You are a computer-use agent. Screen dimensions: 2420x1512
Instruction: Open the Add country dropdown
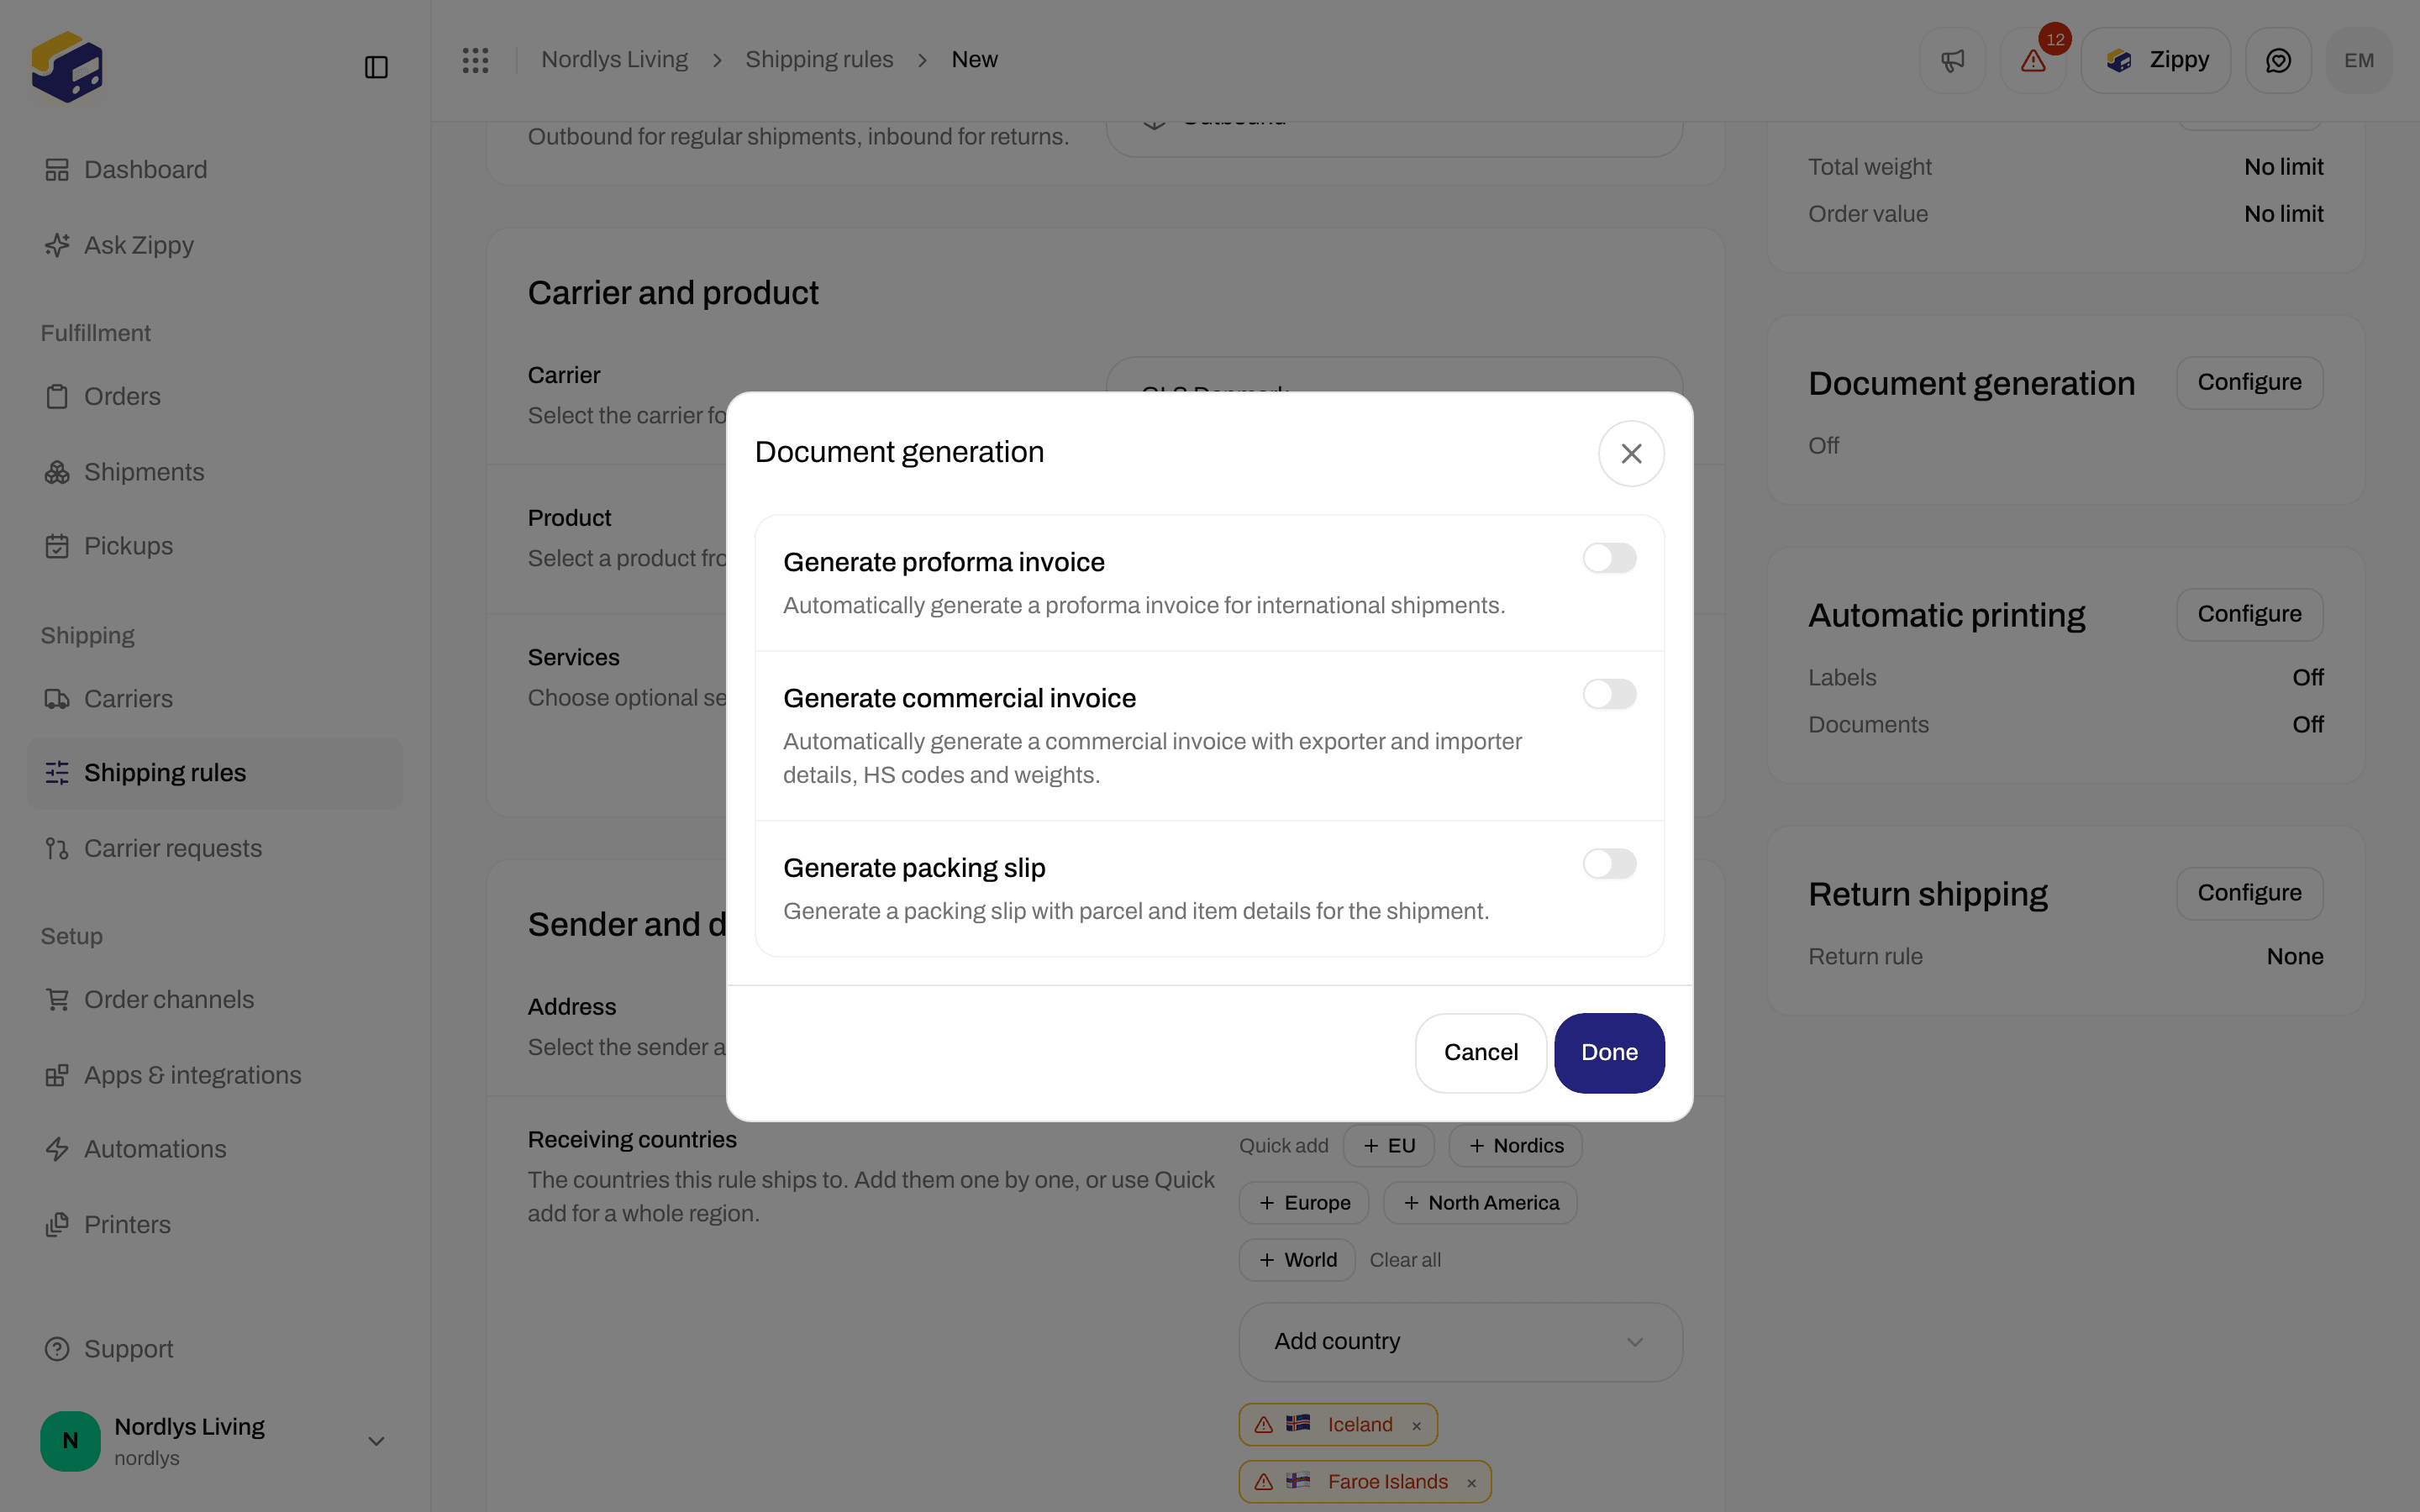tap(1460, 1342)
